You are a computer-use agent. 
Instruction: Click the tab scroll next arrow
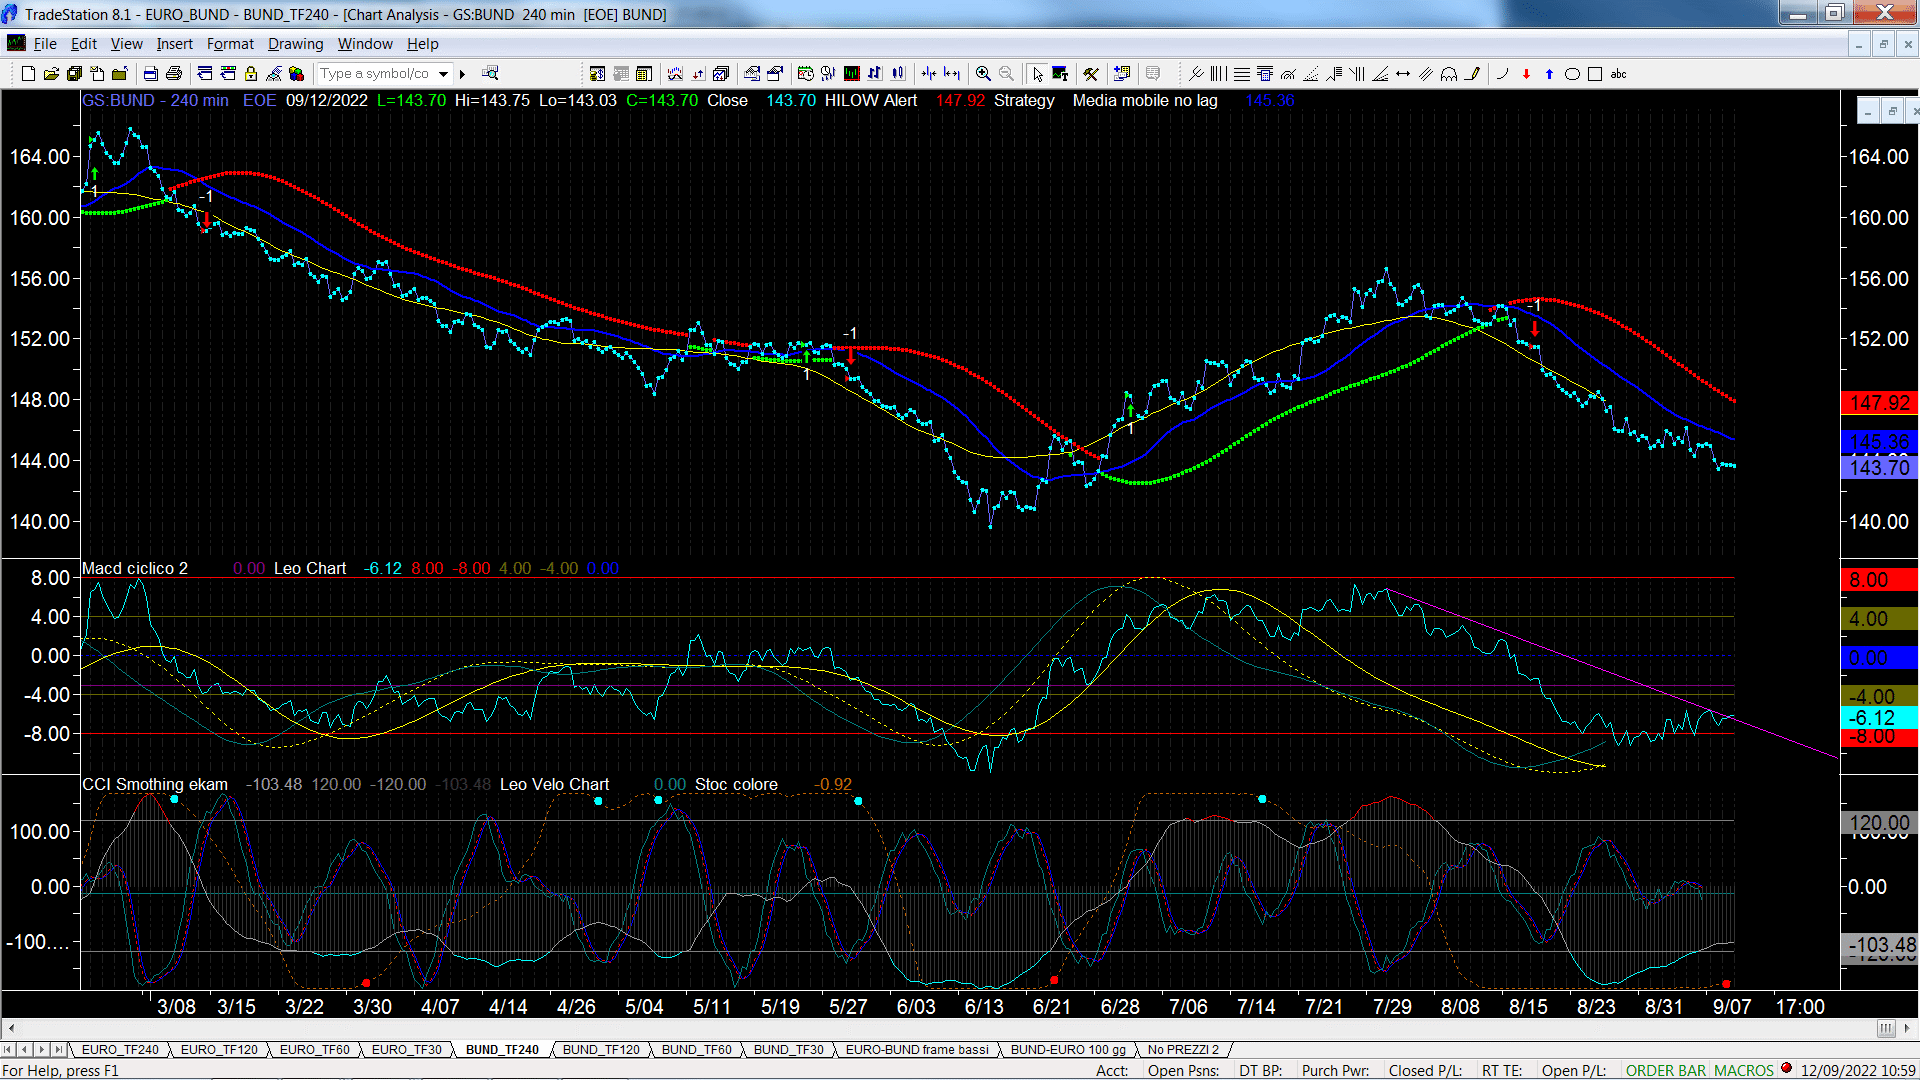point(41,1049)
